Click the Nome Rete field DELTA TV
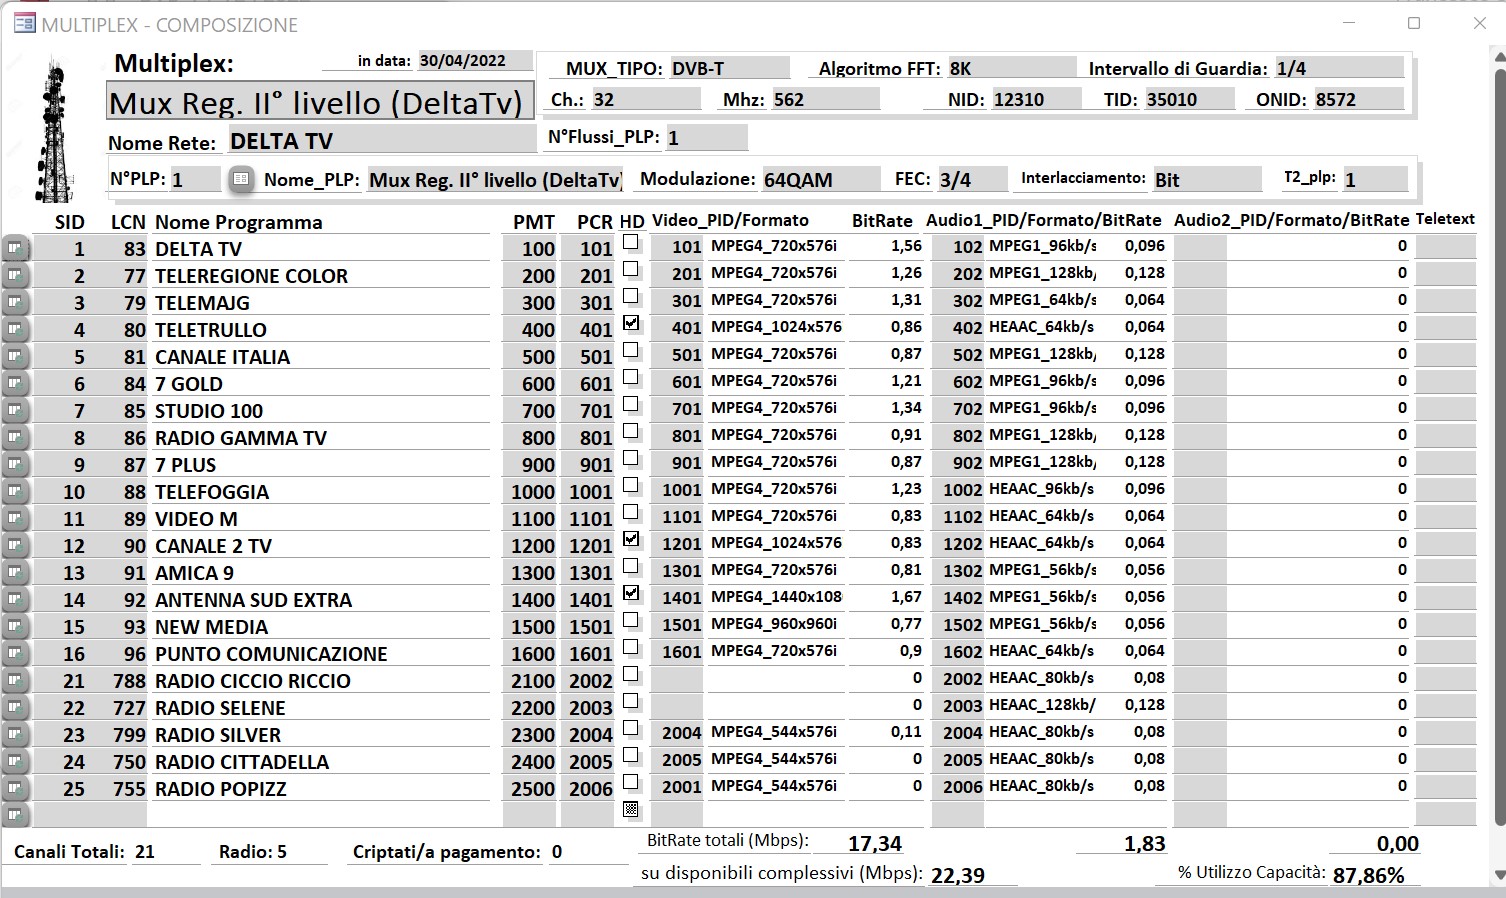The image size is (1506, 898). click(x=382, y=141)
